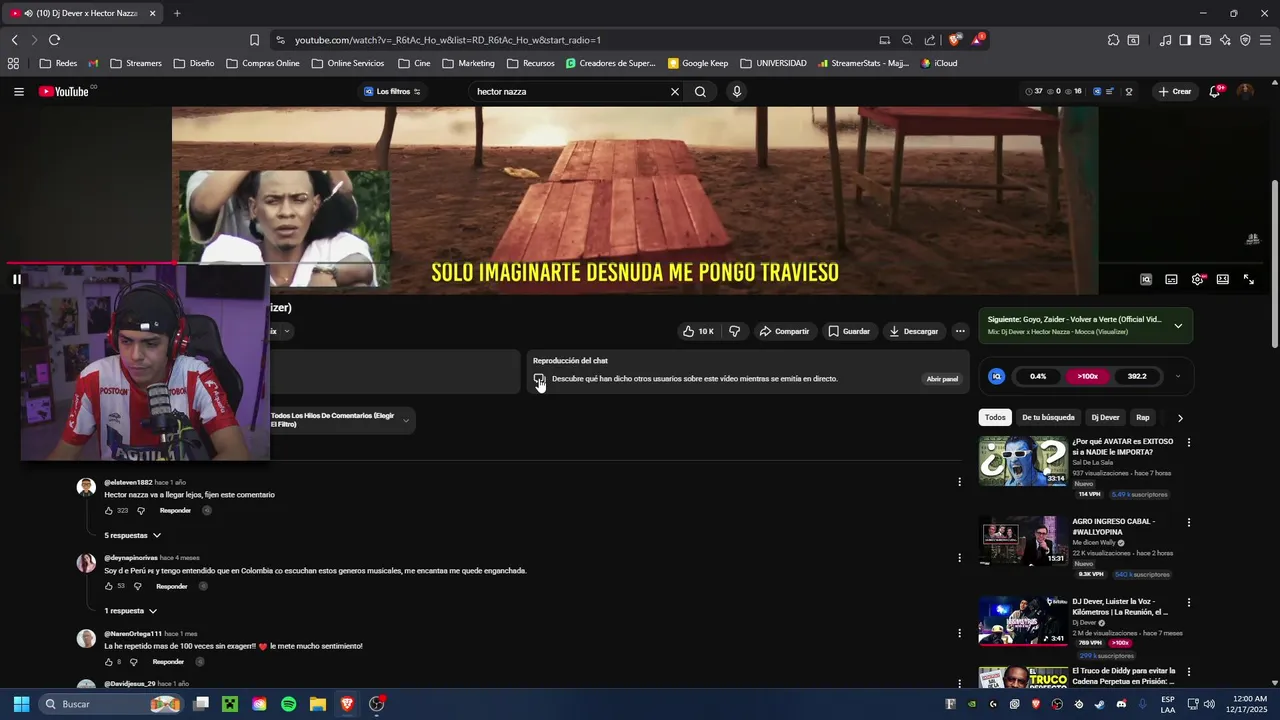Show more chips with right arrow
The image size is (1280, 720).
pyautogui.click(x=1180, y=418)
